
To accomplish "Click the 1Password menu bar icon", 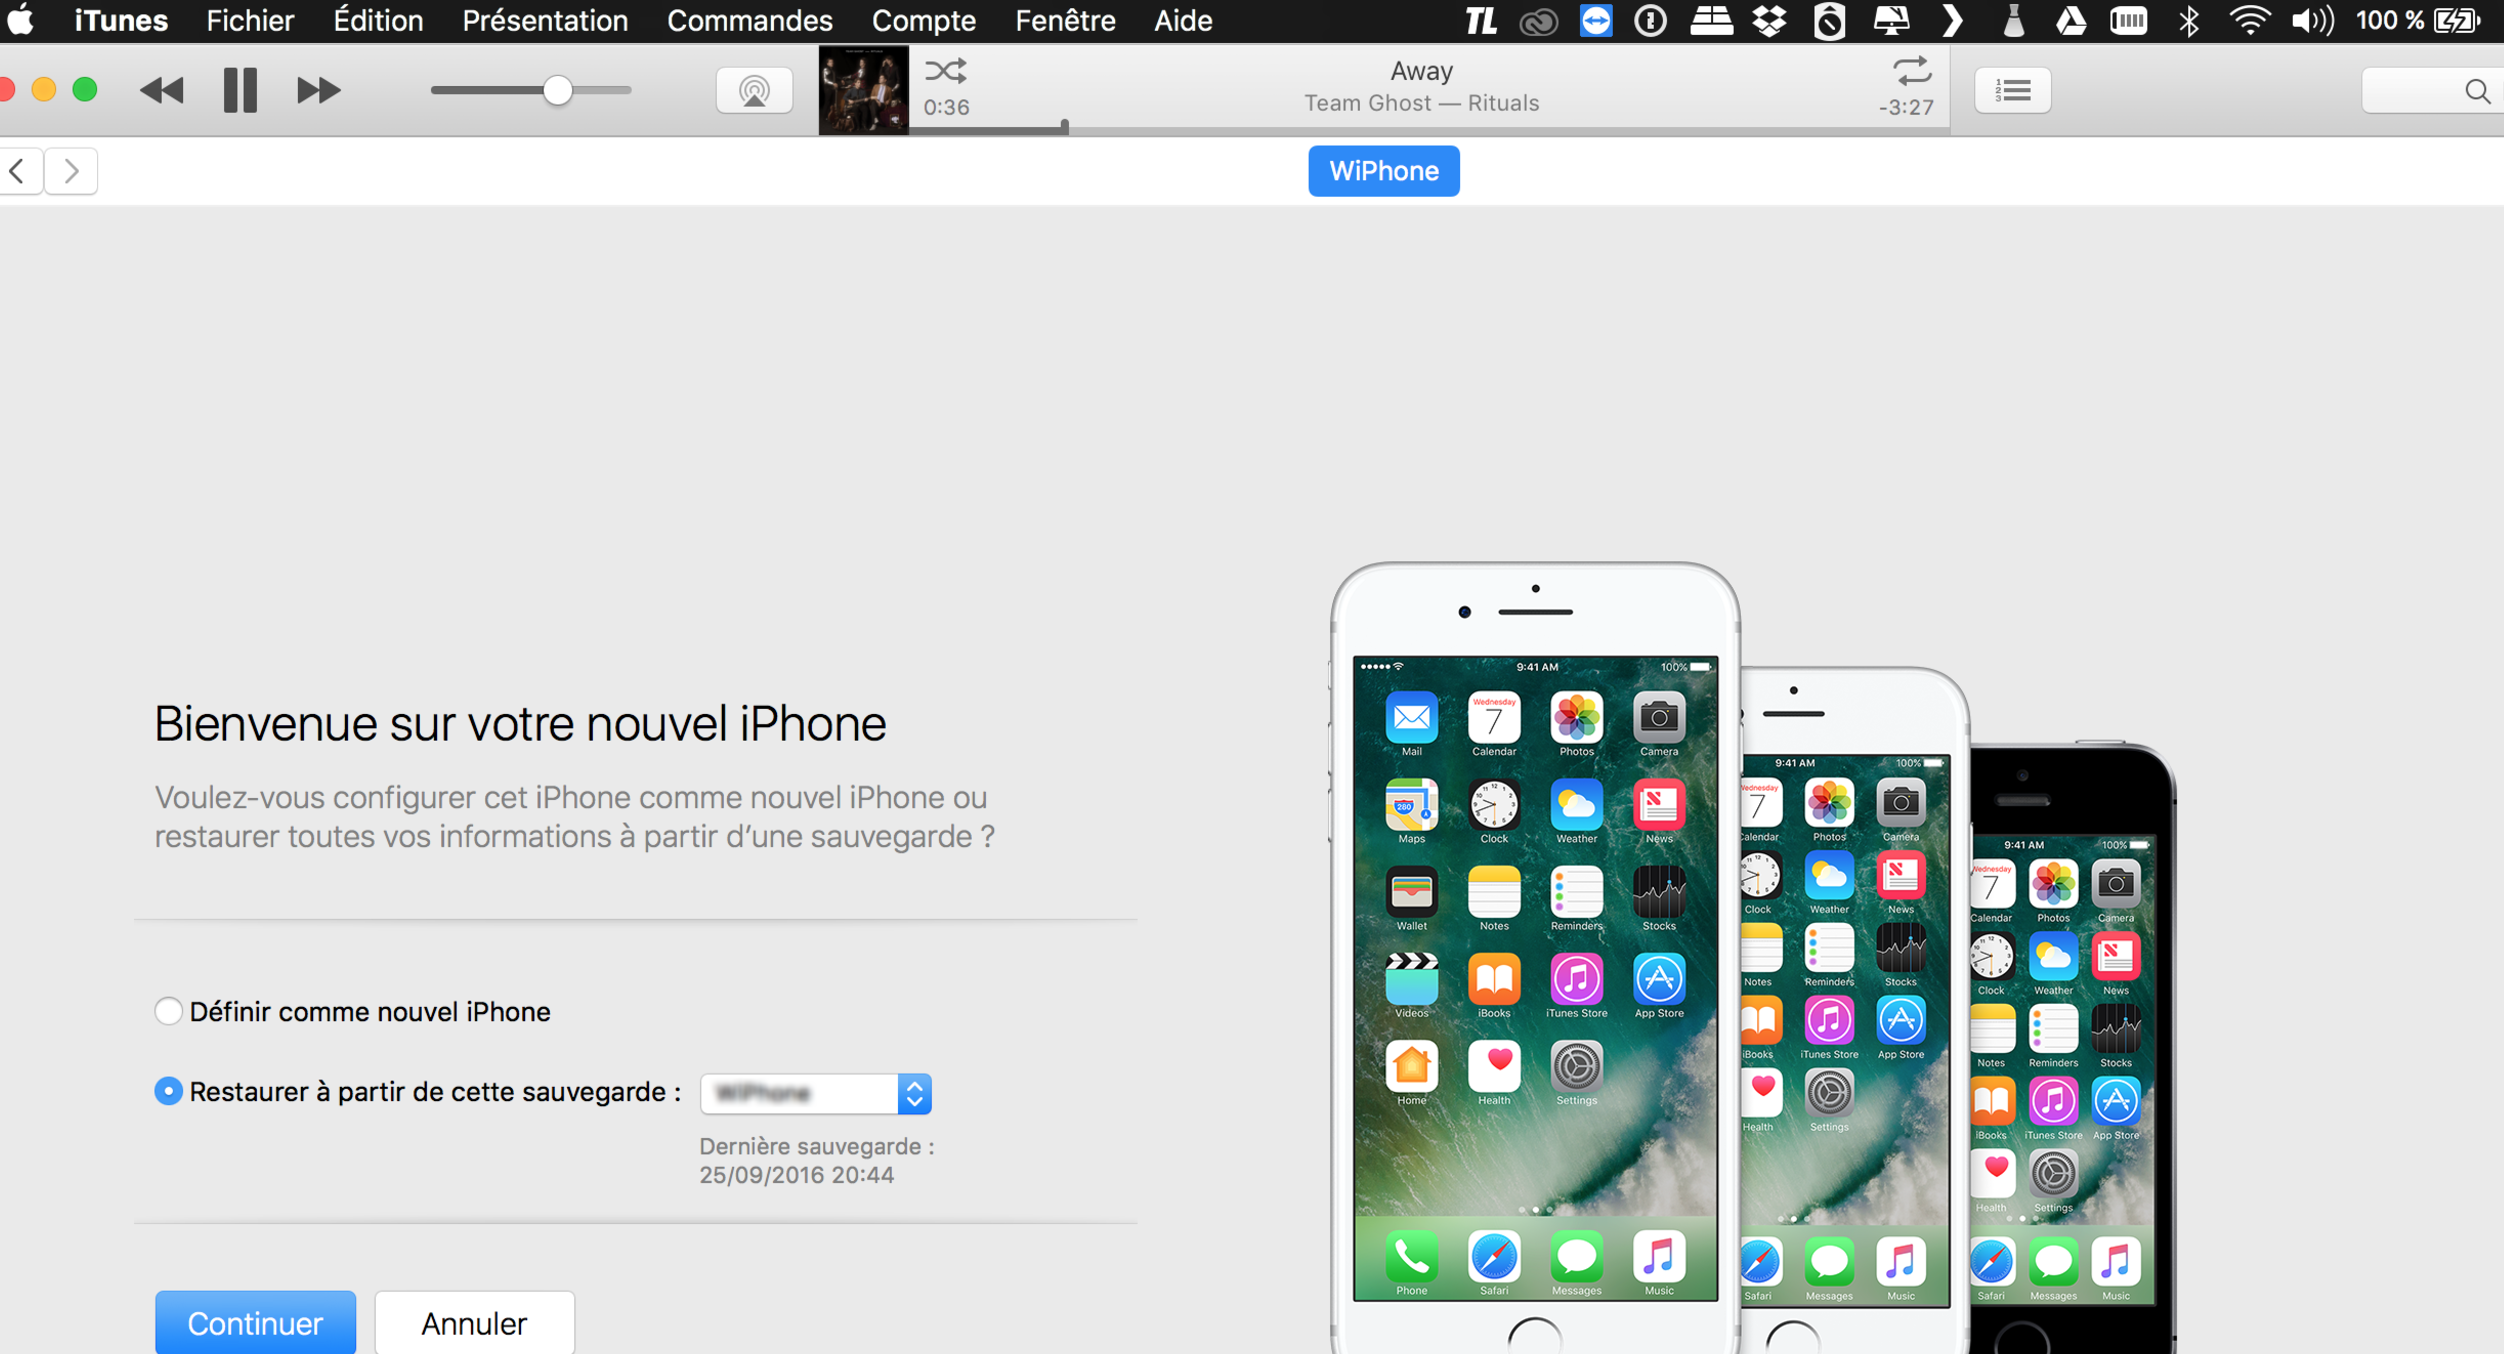I will pos(1650,20).
